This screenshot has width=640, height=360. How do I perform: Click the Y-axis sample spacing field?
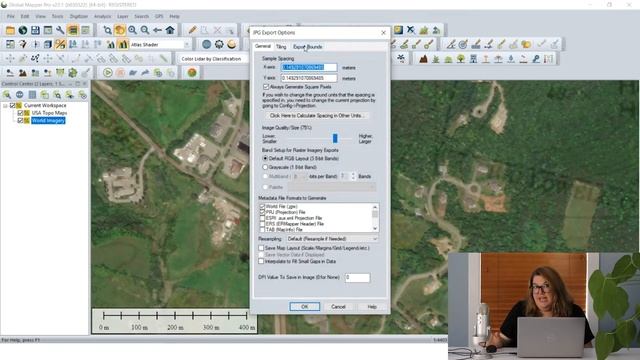(309, 78)
